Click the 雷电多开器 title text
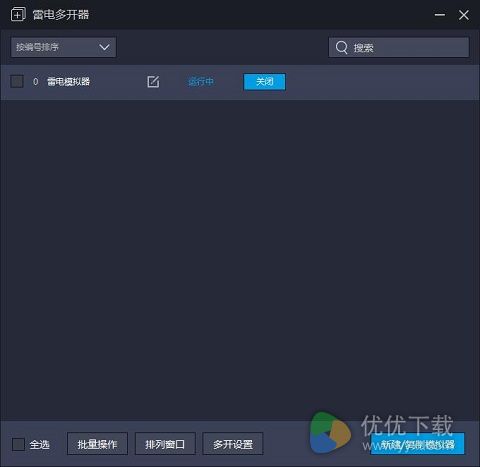480x467 pixels. tap(61, 15)
